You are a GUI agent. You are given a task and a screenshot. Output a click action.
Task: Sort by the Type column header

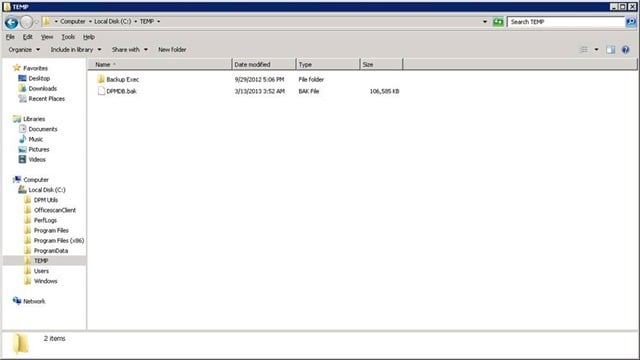[x=328, y=64]
